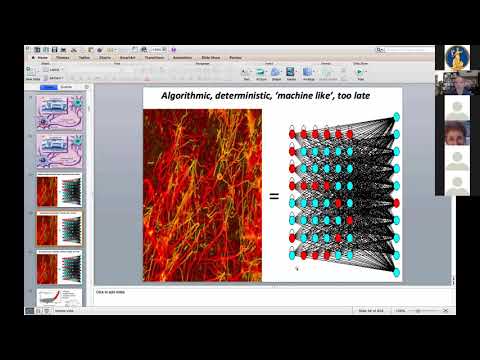Click the third participant video tile showing a face

(x=457, y=133)
